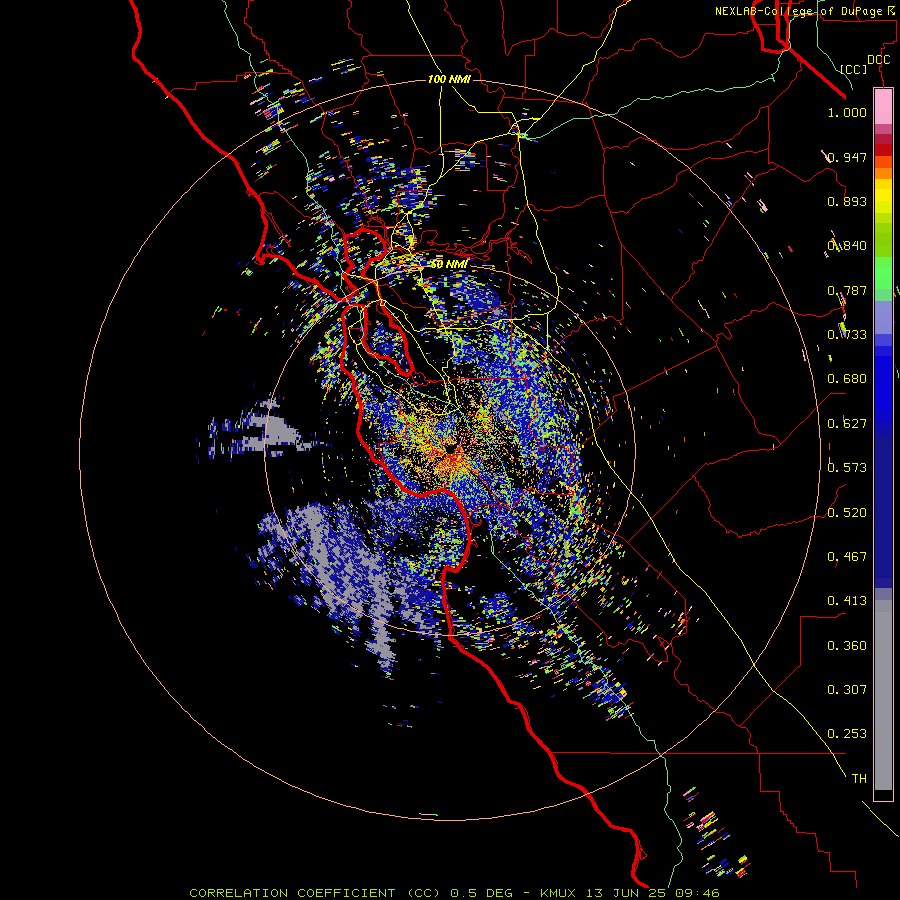Viewport: 900px width, 900px height.
Task: Pick the red segment of the color bar
Action: tap(883, 149)
